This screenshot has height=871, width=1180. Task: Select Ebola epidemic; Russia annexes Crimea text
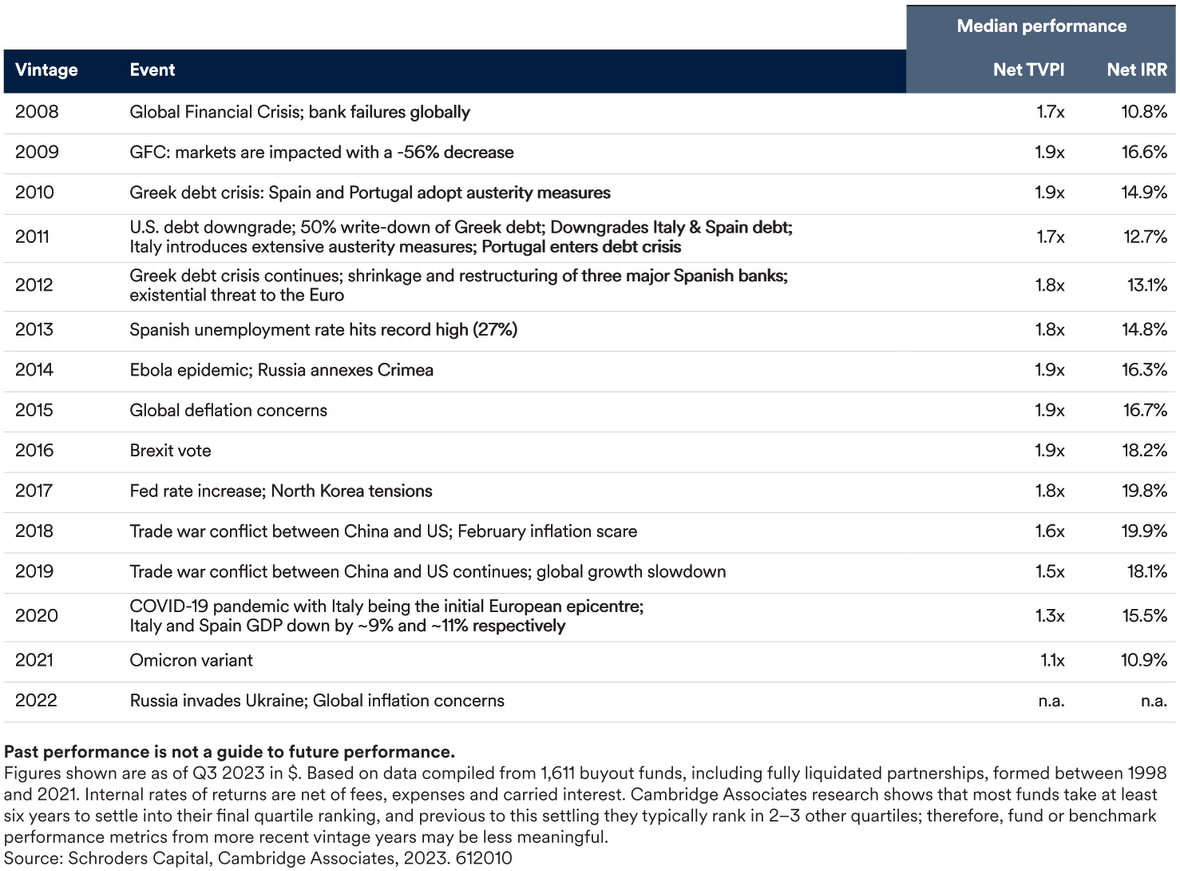(x=281, y=370)
